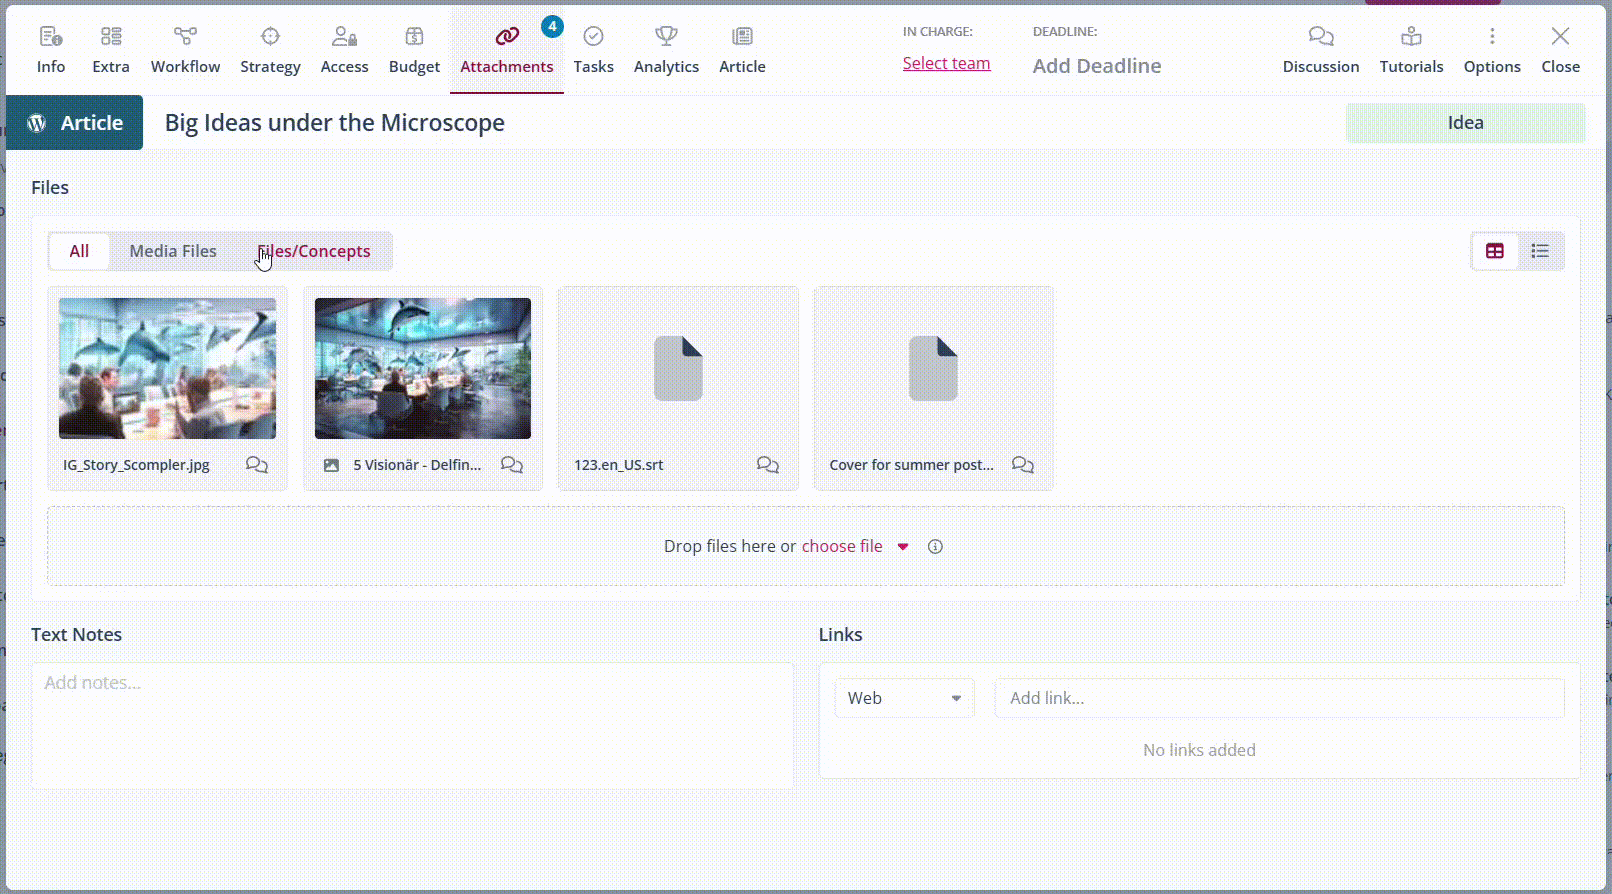Open the Strategy section
The image size is (1612, 894).
[270, 50]
